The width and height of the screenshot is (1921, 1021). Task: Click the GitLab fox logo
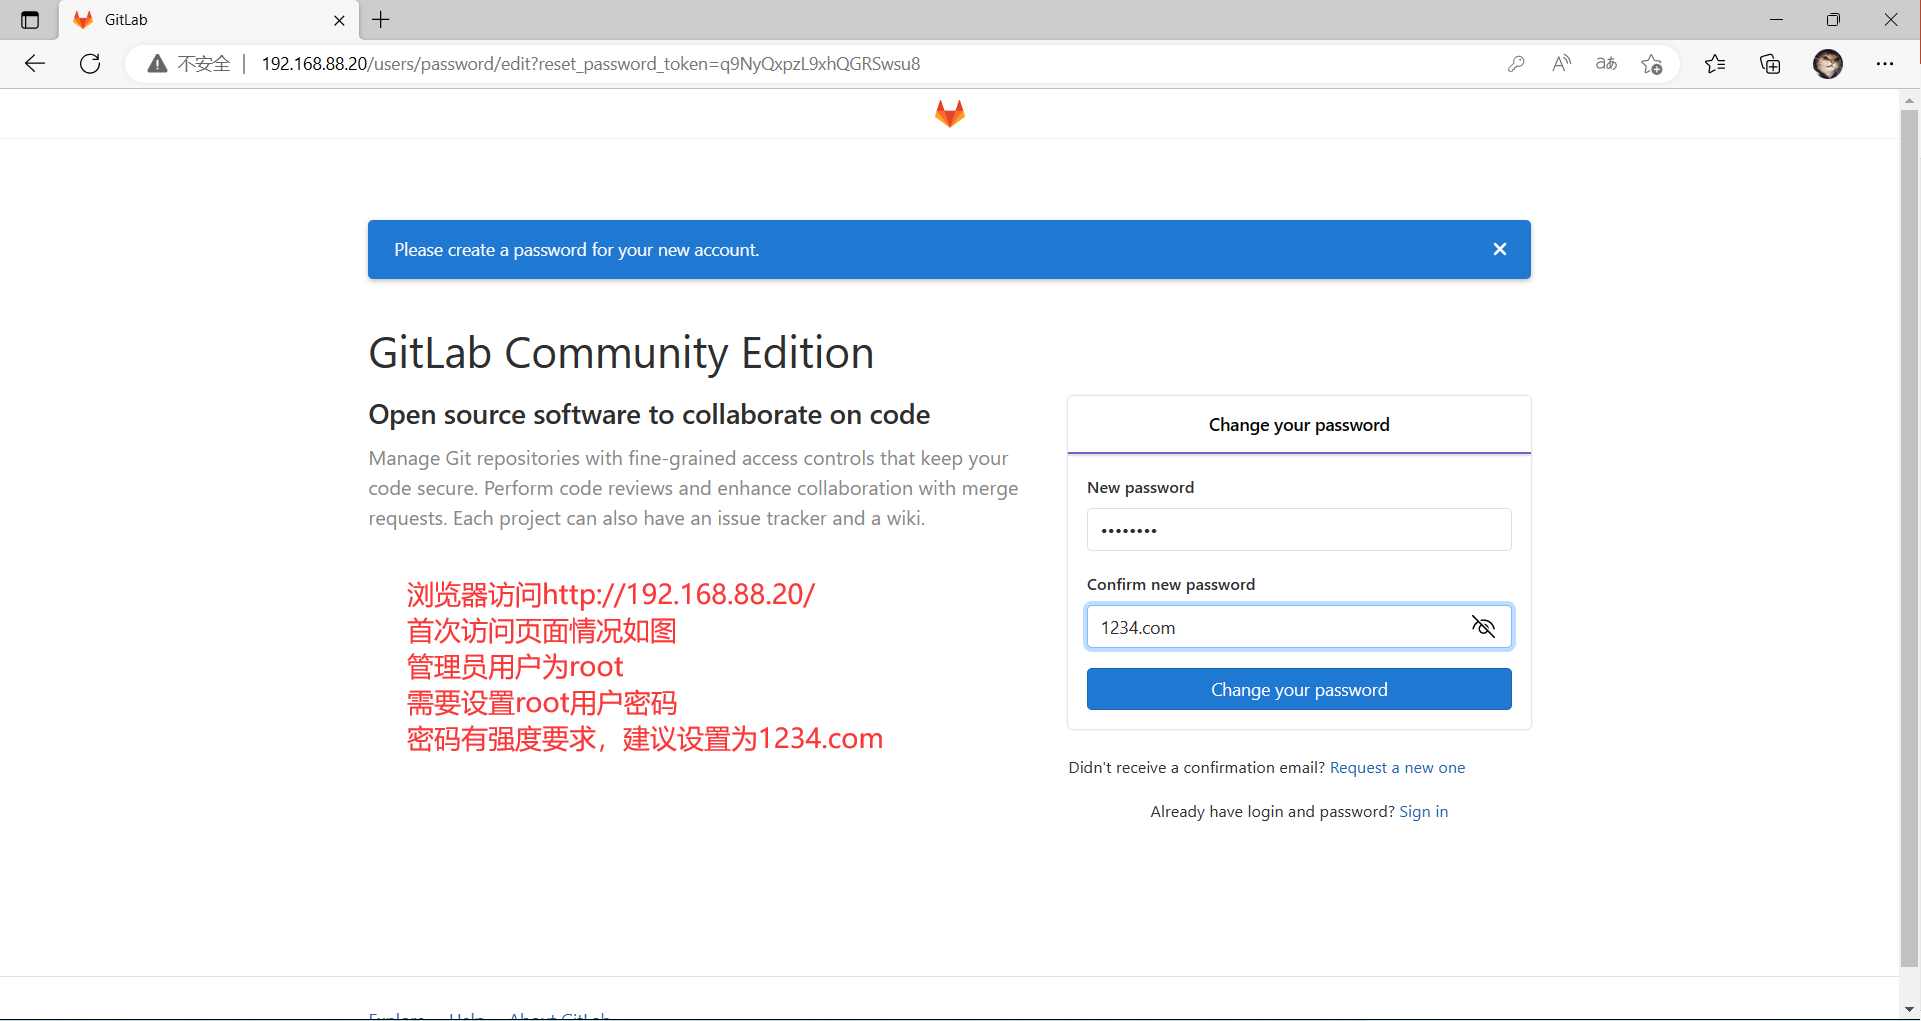click(949, 114)
